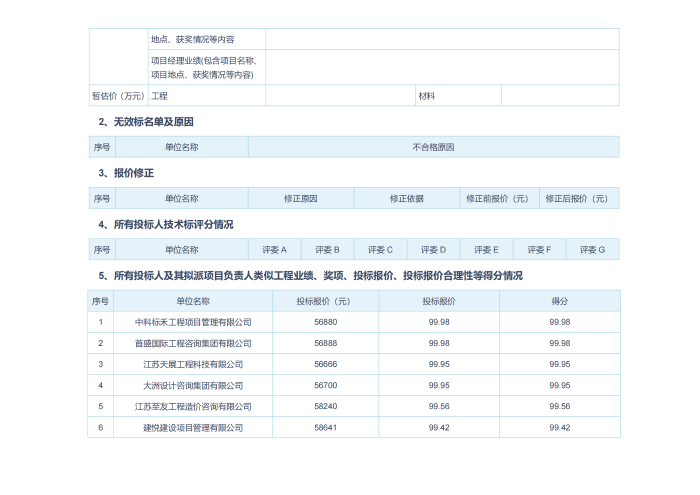Screen dimensions: 700x495
Task: Select '首盛国际工程咨询集团有限公司'
Action: pyautogui.click(x=193, y=343)
